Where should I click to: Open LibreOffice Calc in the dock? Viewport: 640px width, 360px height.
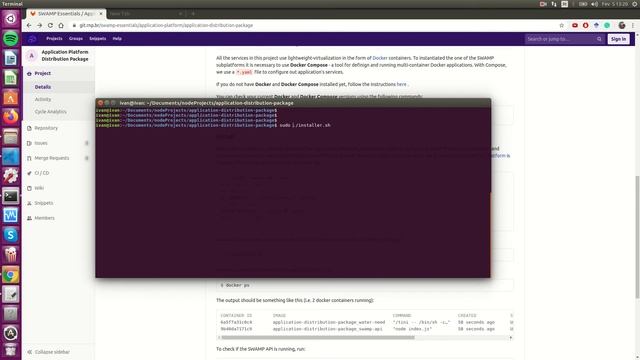[11, 78]
